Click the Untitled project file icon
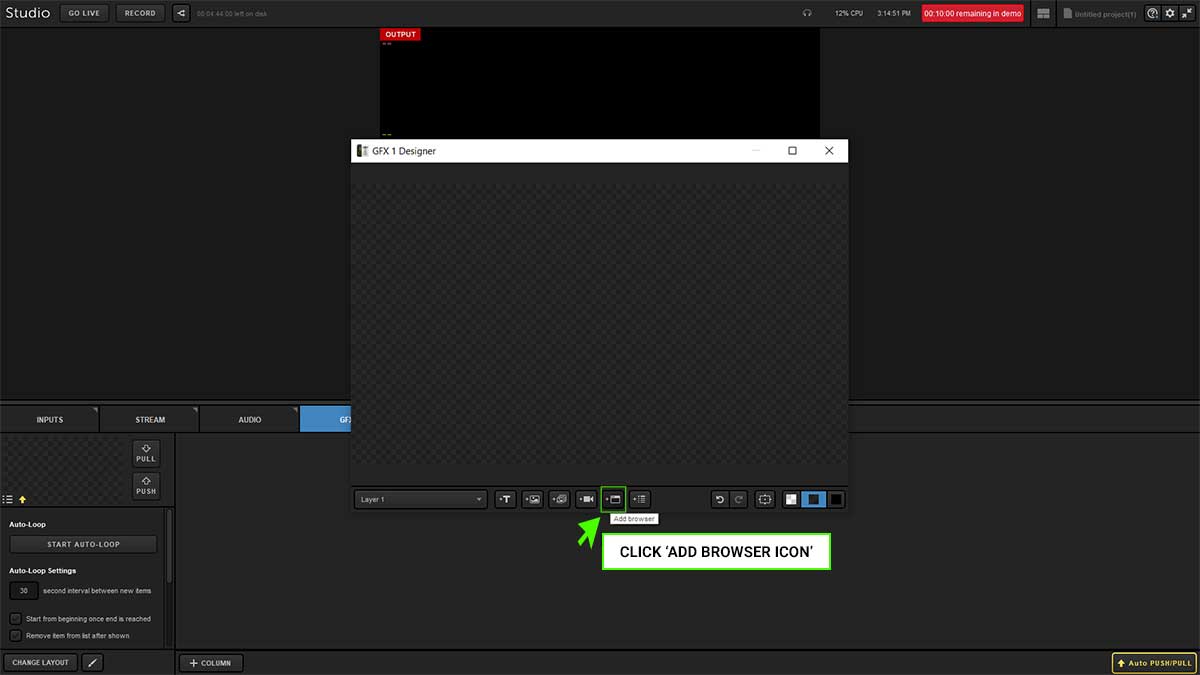This screenshot has width=1200, height=675. click(x=1068, y=14)
